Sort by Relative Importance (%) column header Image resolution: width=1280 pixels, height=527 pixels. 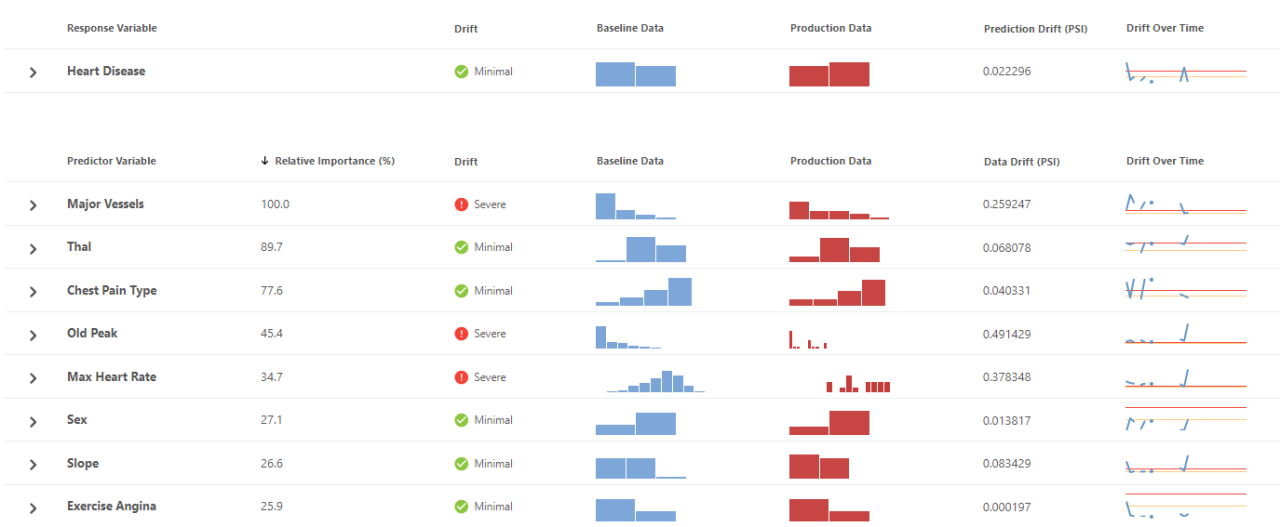(334, 161)
